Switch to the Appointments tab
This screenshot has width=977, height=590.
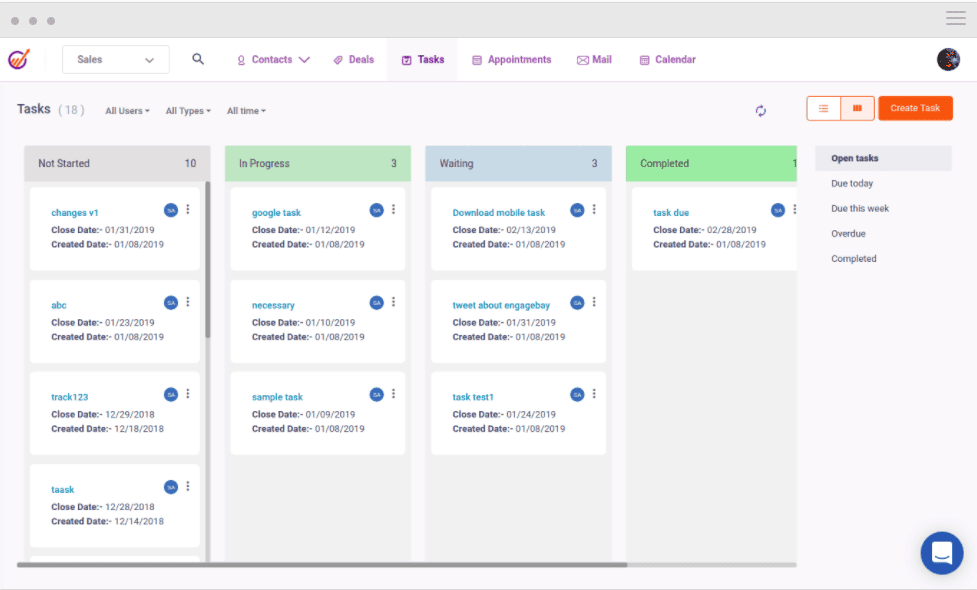pyautogui.click(x=511, y=59)
